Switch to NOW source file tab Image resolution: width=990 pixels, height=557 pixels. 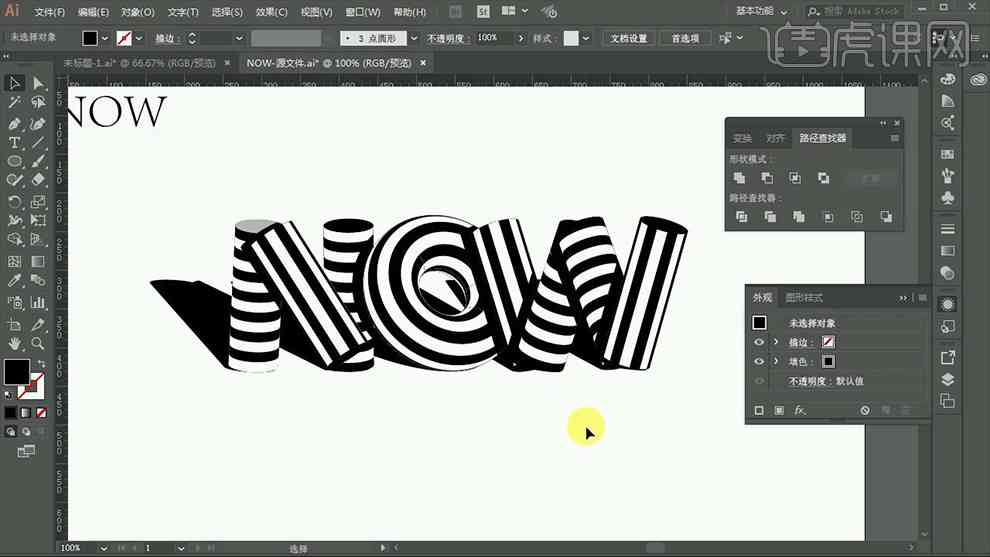coord(329,63)
